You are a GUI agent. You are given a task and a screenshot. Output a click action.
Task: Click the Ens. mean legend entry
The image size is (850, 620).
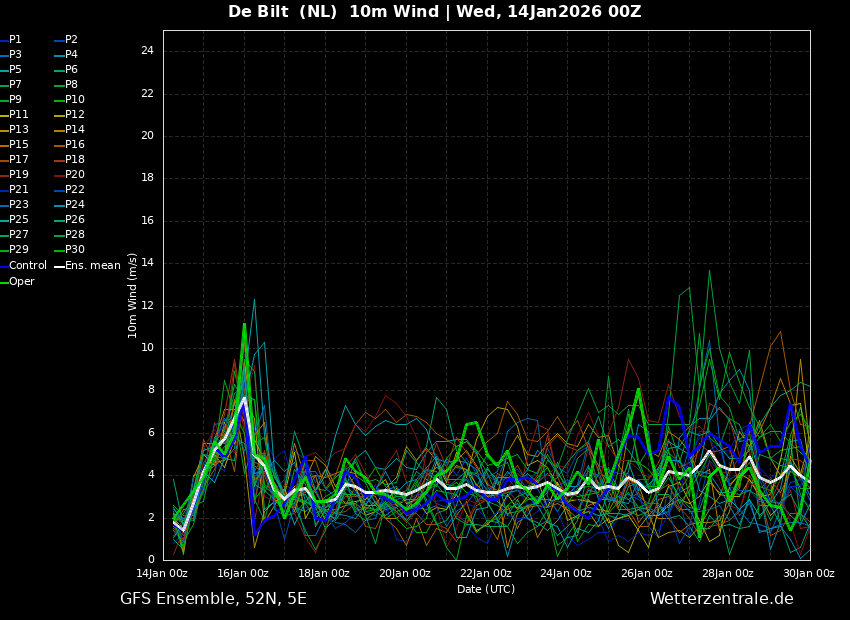coord(88,266)
